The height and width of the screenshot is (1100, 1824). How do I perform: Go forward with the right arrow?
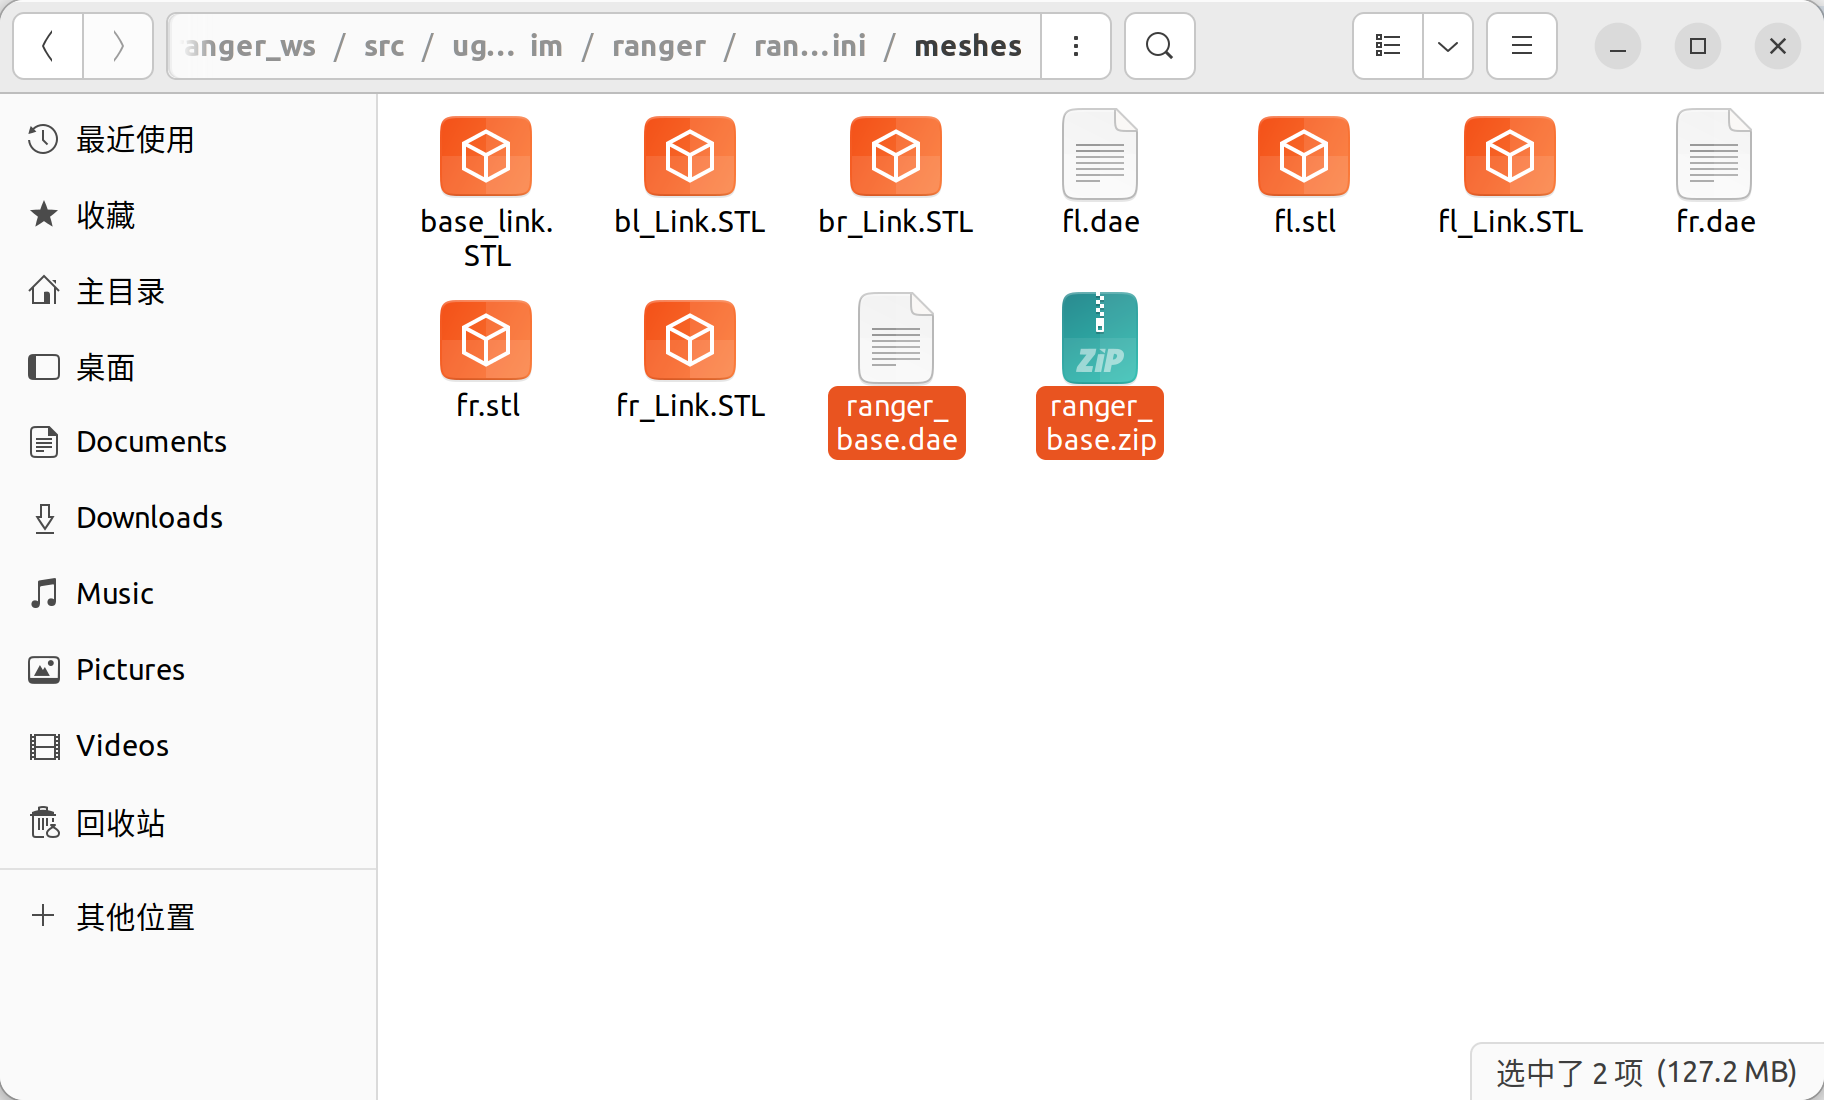coord(118,46)
